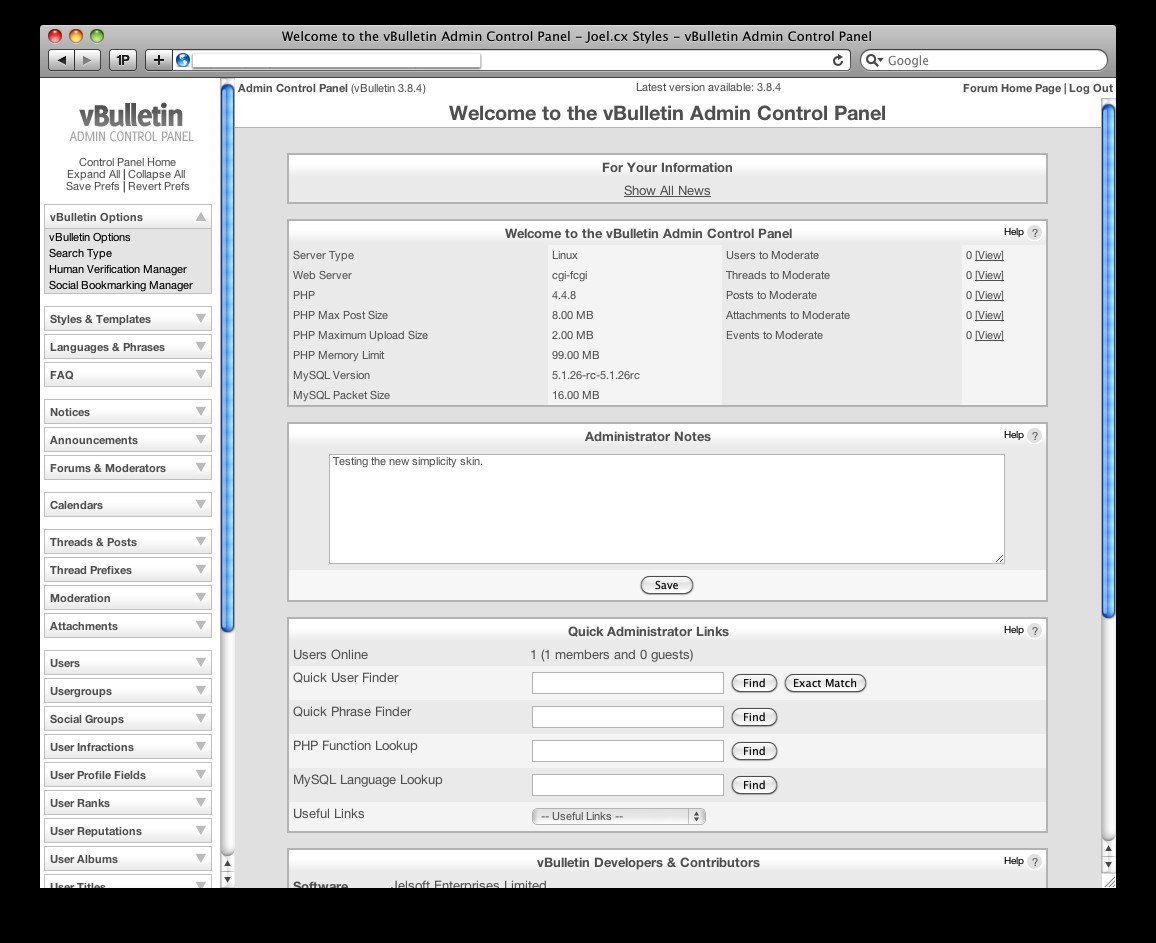Open Forum Home Page link
1156x943 pixels.
click(1012, 88)
